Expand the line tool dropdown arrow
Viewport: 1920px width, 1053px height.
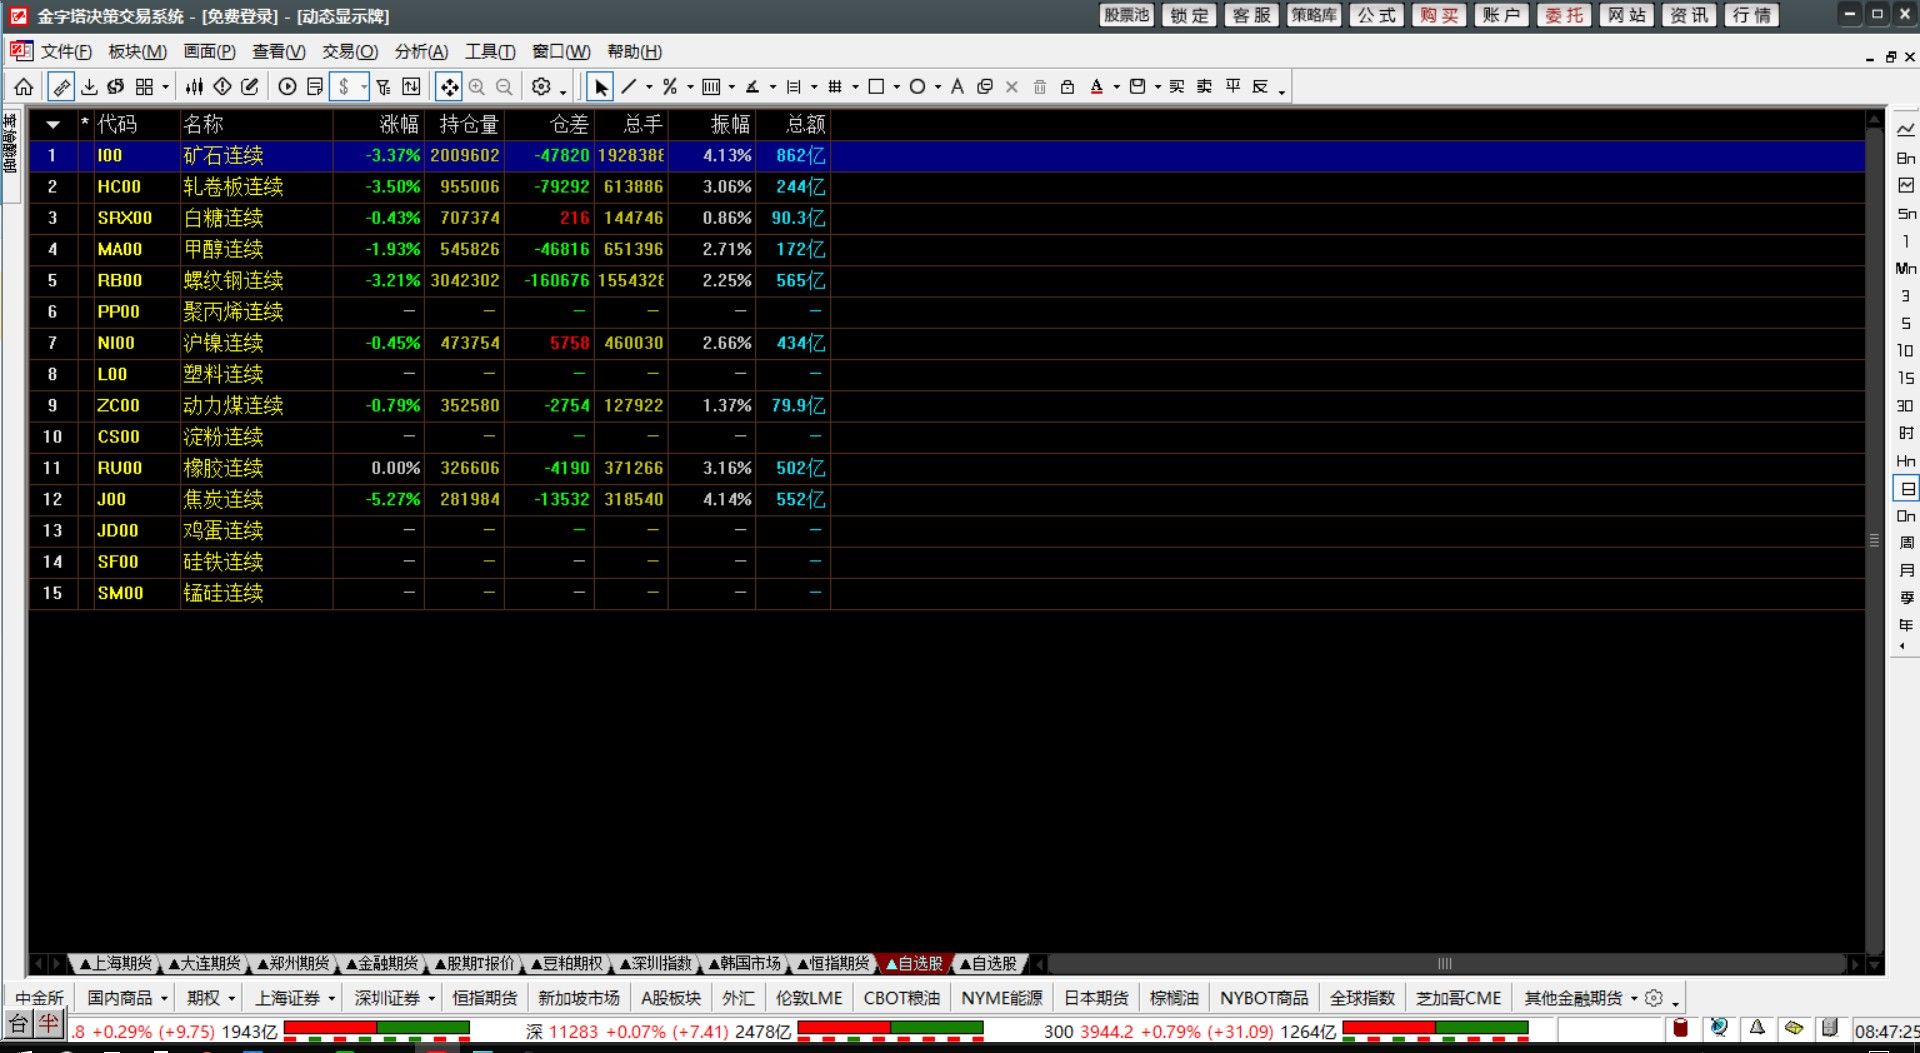pos(649,87)
